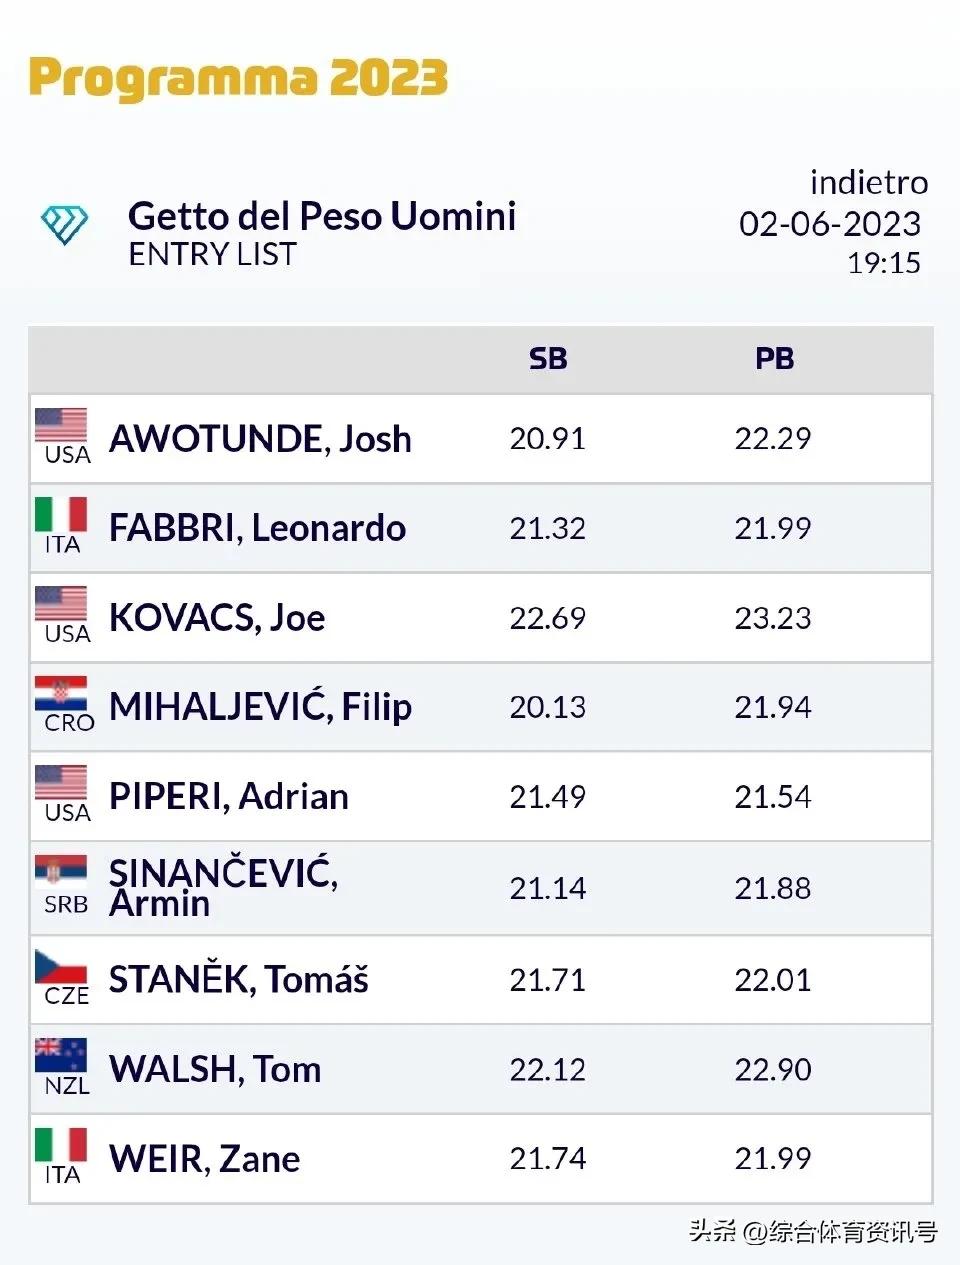960x1265 pixels.
Task: Click the USA flag beside KOVACS, Joe
Action: click(61, 604)
